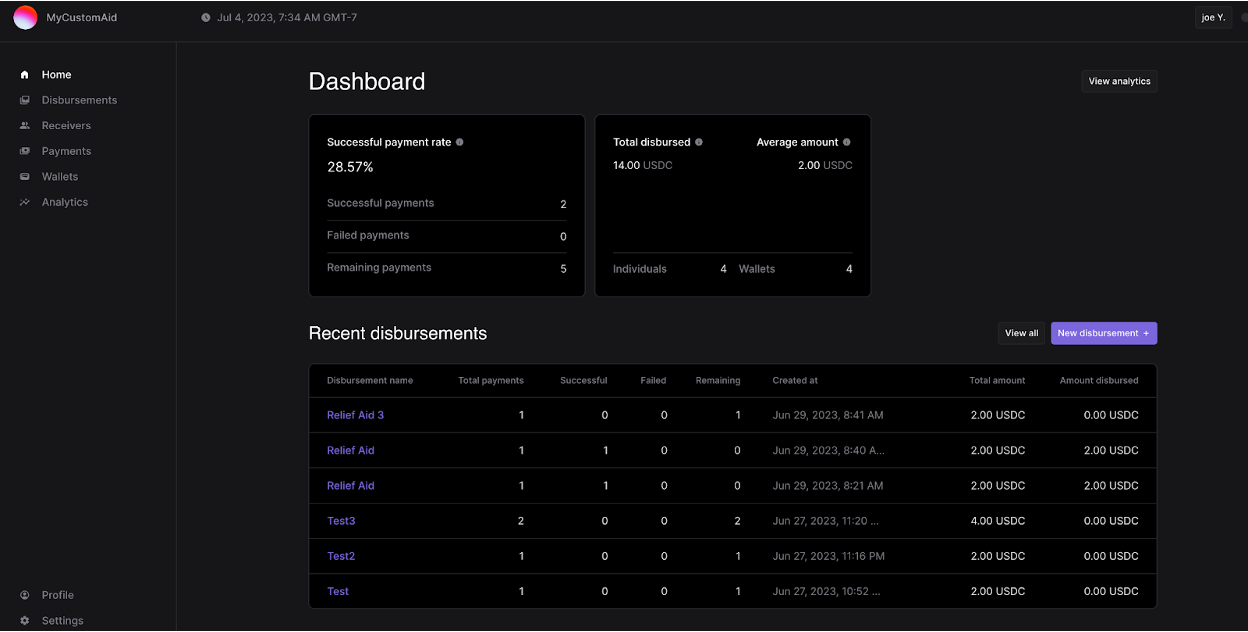Viewport: 1248px width, 632px height.
Task: Click the Payments cash icon
Action: pyautogui.click(x=22, y=151)
